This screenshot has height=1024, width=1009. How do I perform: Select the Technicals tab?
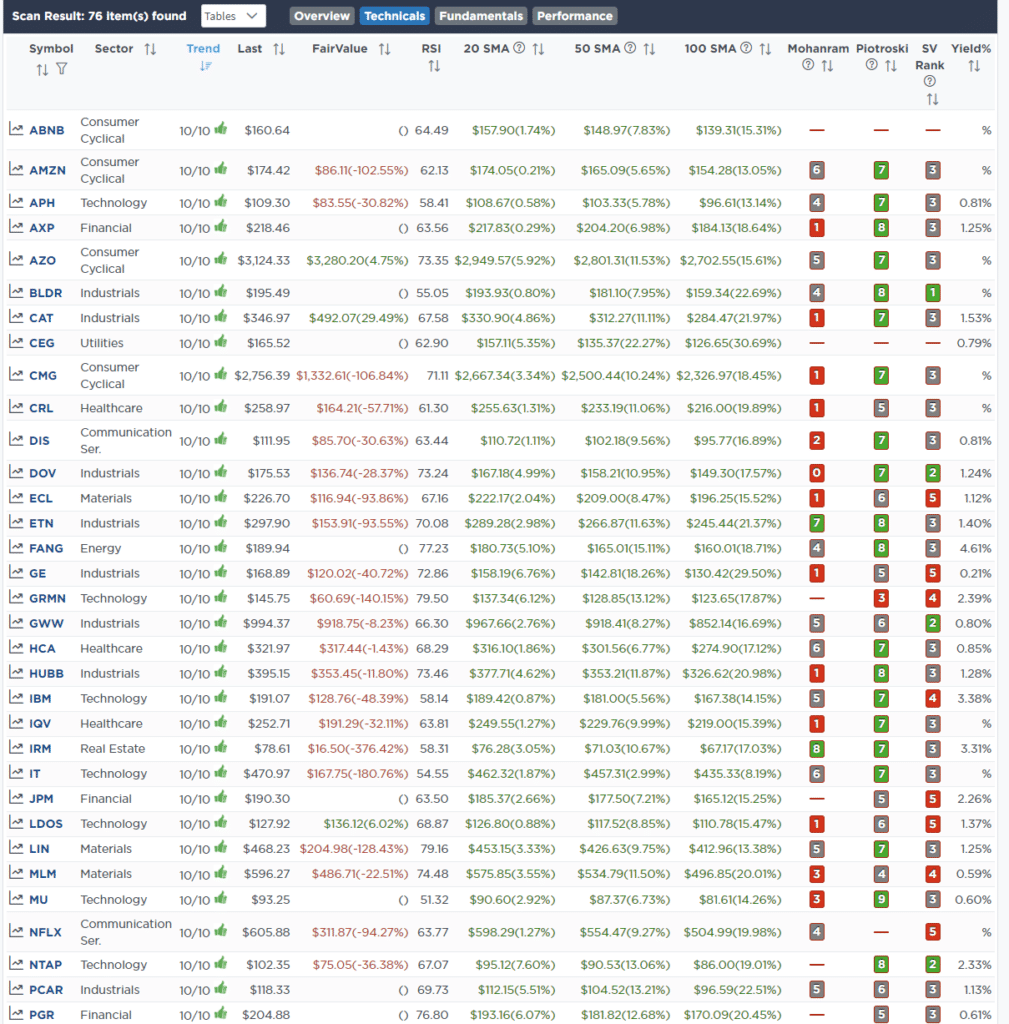pos(394,16)
